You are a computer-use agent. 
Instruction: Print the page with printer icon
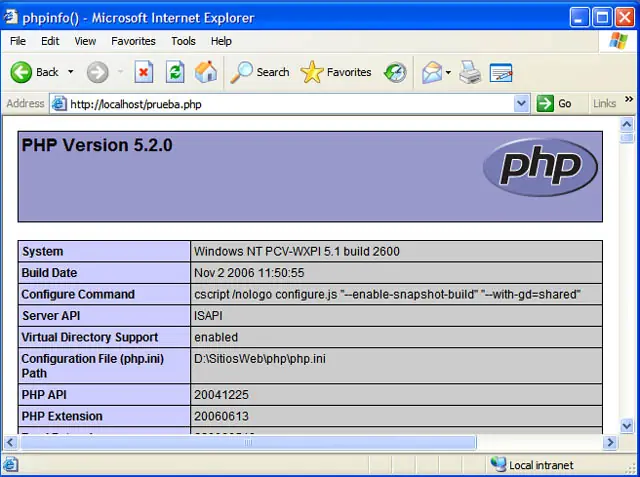pyautogui.click(x=470, y=72)
